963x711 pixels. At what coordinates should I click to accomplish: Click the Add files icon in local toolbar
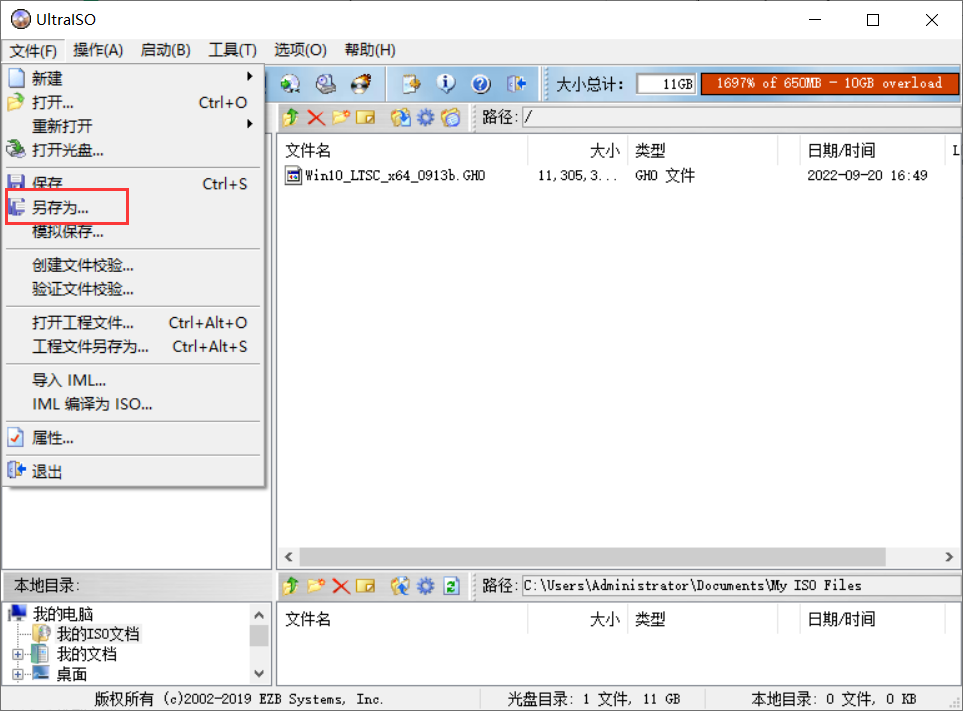pos(400,586)
